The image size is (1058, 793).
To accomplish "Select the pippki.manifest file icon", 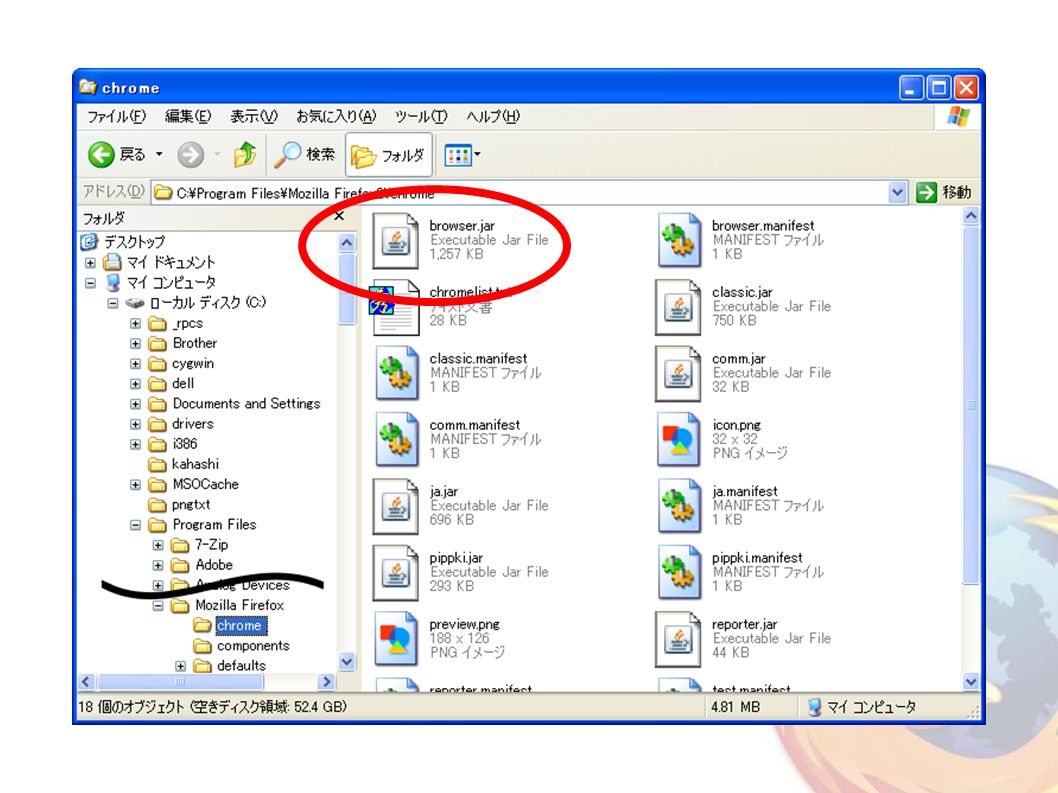I will (x=678, y=572).
